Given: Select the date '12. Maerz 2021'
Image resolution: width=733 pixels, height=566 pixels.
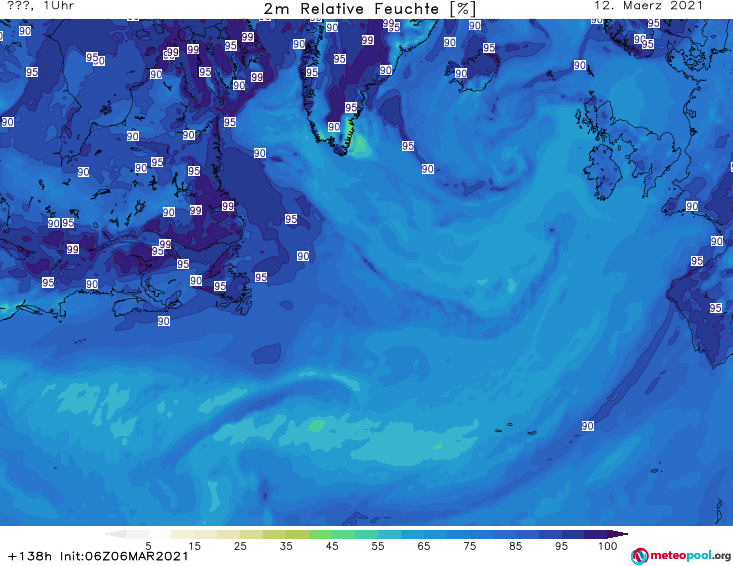Looking at the screenshot, I should coord(648,6).
